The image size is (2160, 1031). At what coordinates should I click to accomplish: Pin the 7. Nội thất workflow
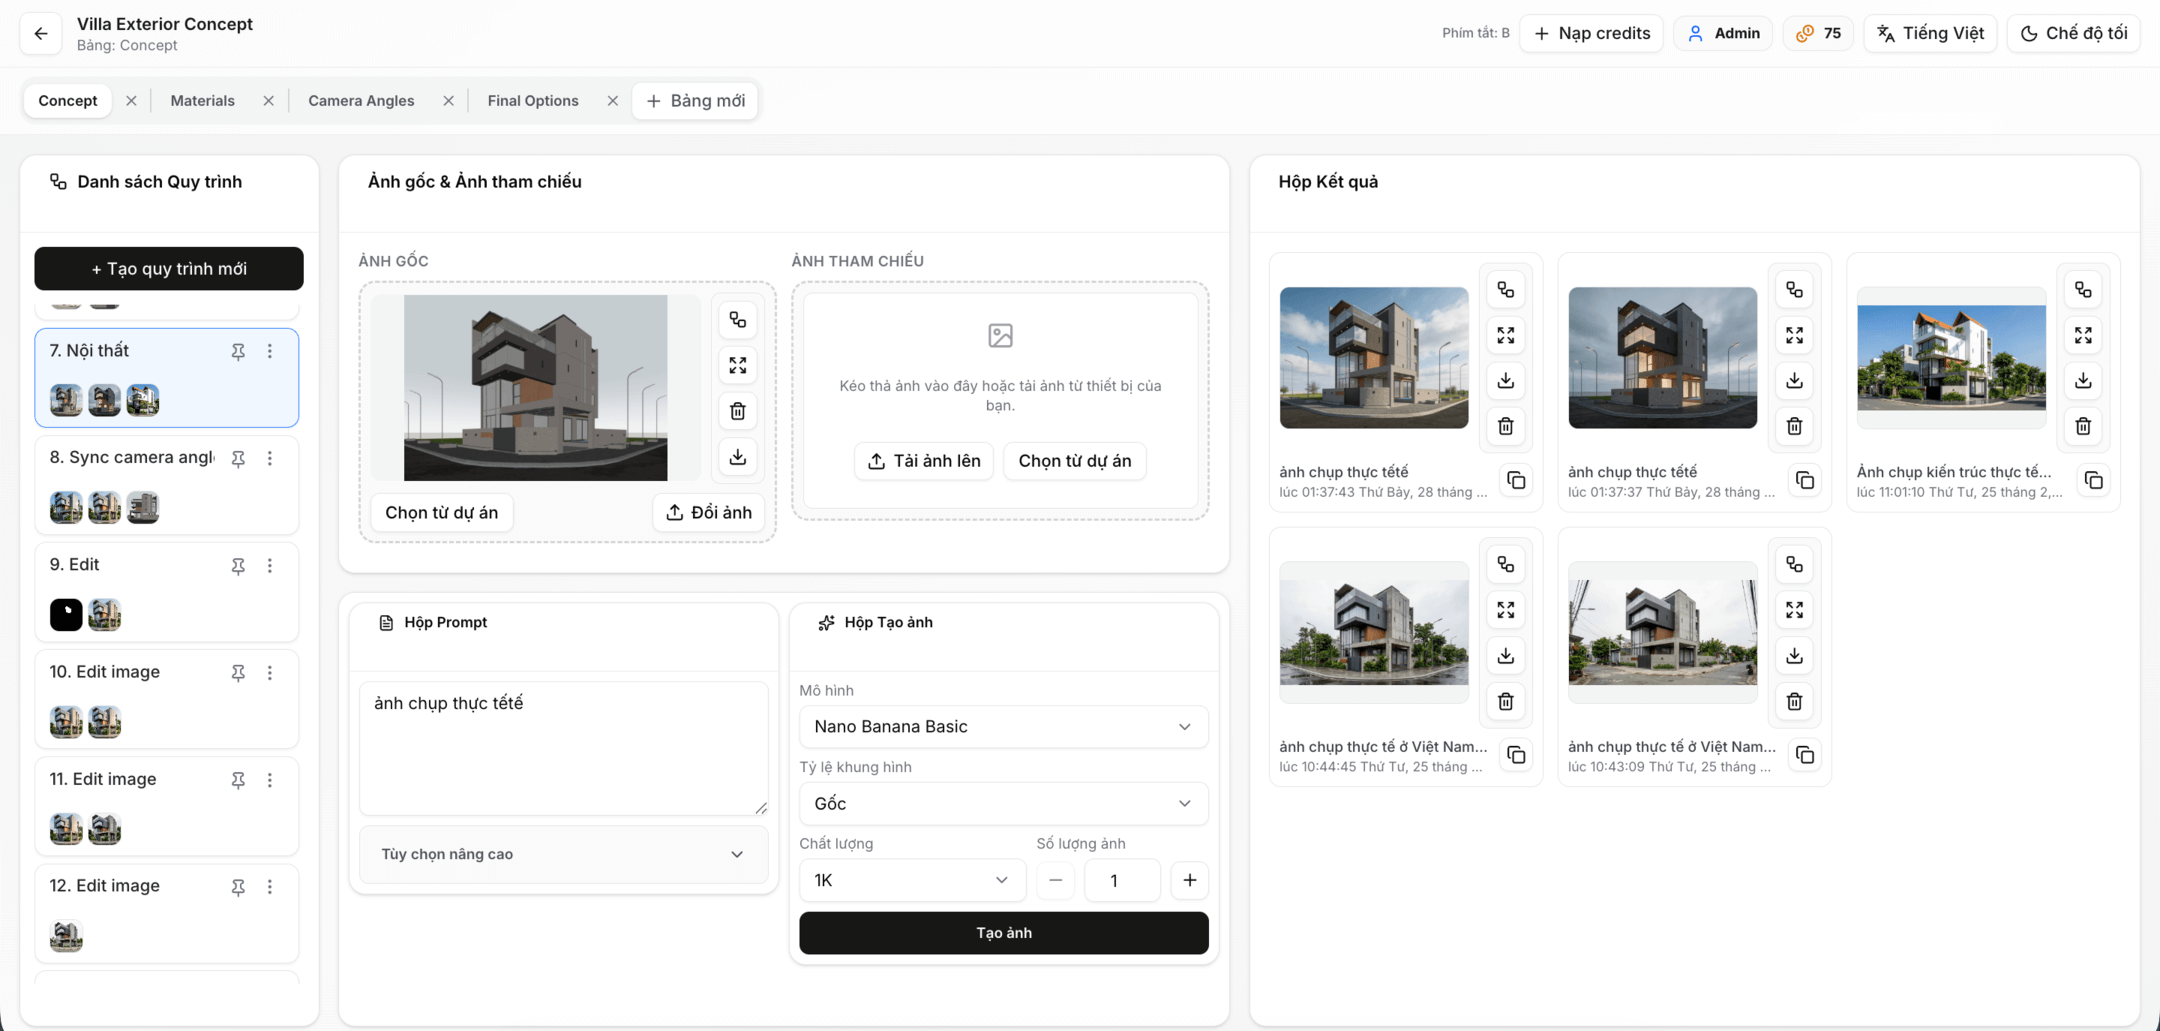pyautogui.click(x=238, y=352)
